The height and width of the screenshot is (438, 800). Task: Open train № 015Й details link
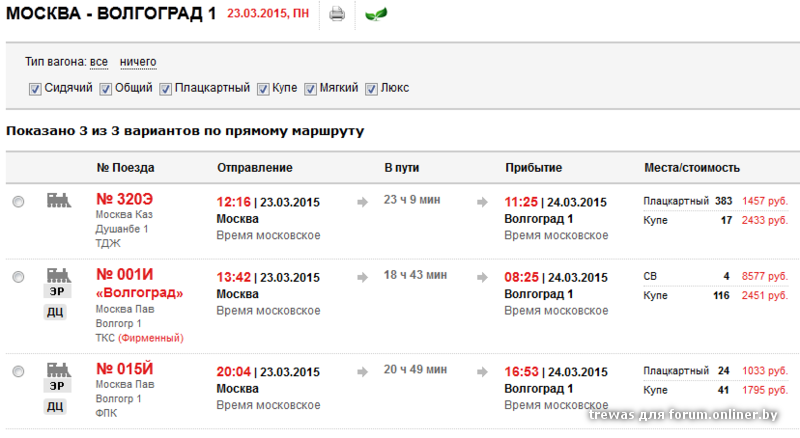pos(125,368)
